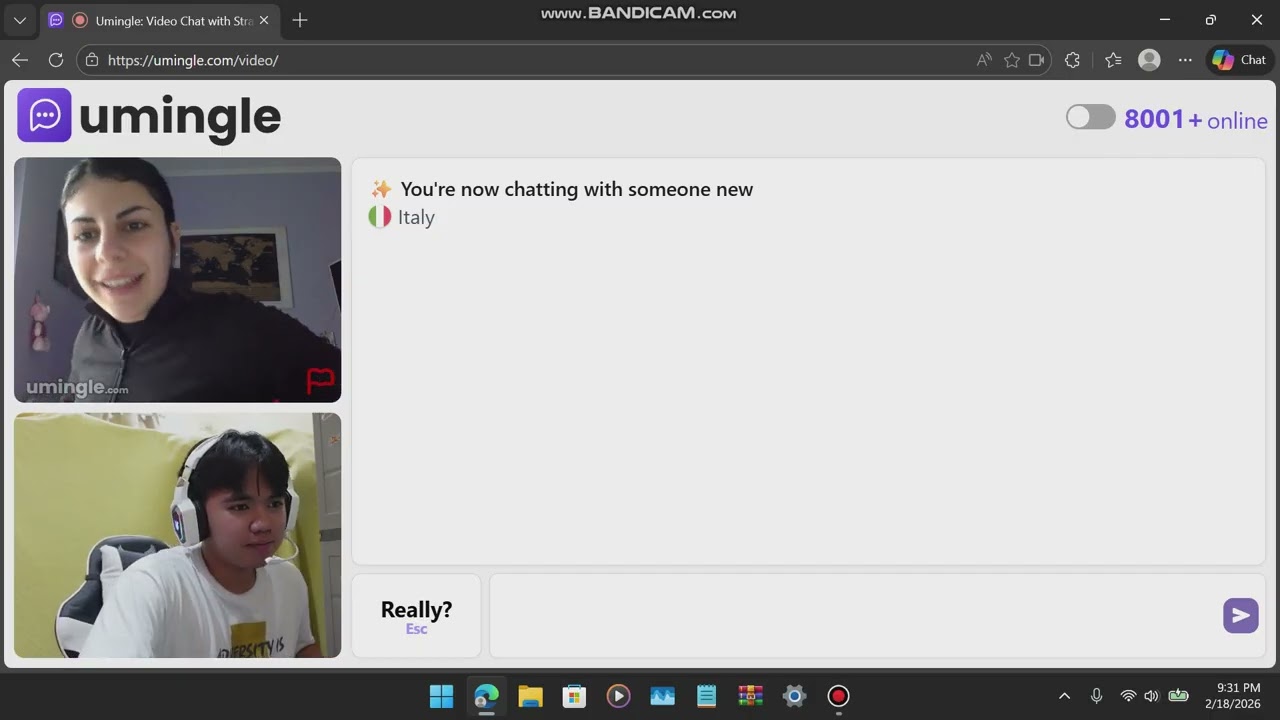Click your own webcam video feed
The height and width of the screenshot is (720, 1280).
[x=177, y=535]
